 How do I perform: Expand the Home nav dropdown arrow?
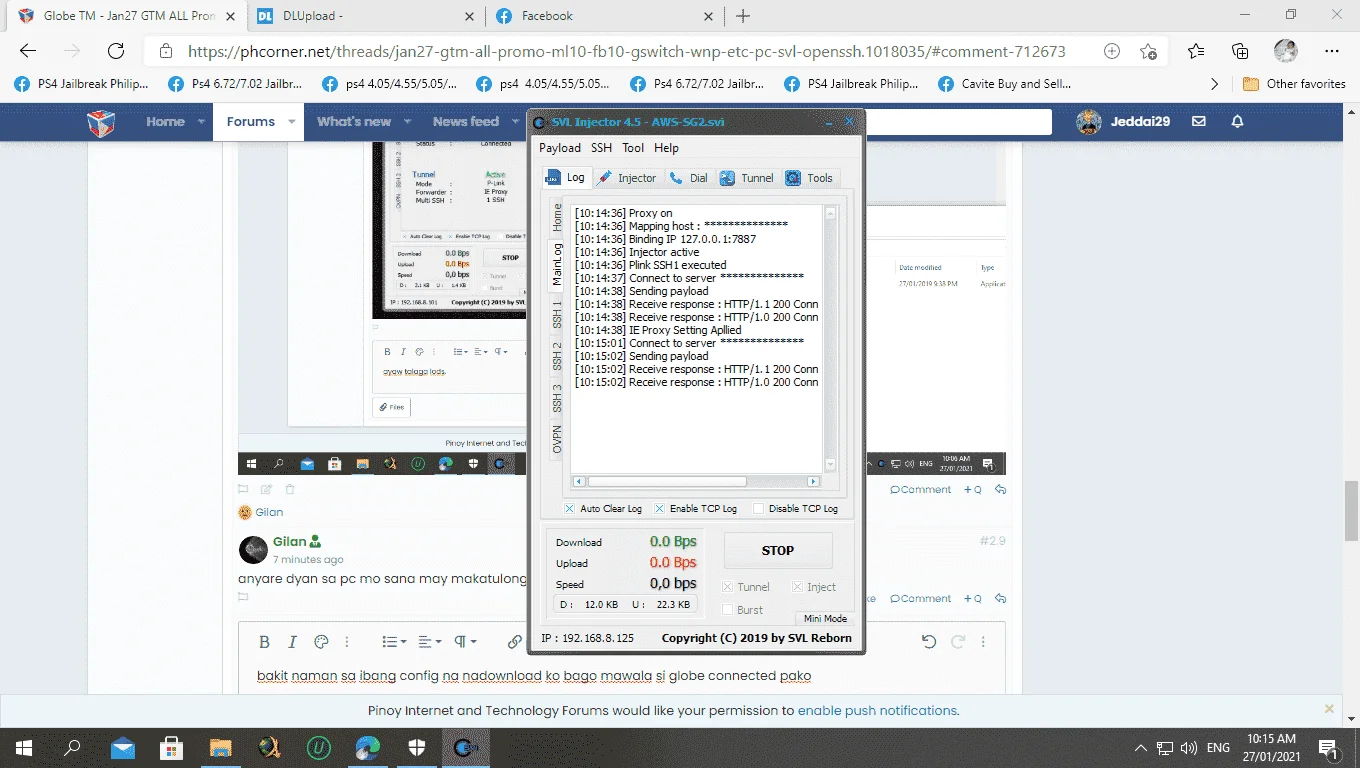coord(201,122)
